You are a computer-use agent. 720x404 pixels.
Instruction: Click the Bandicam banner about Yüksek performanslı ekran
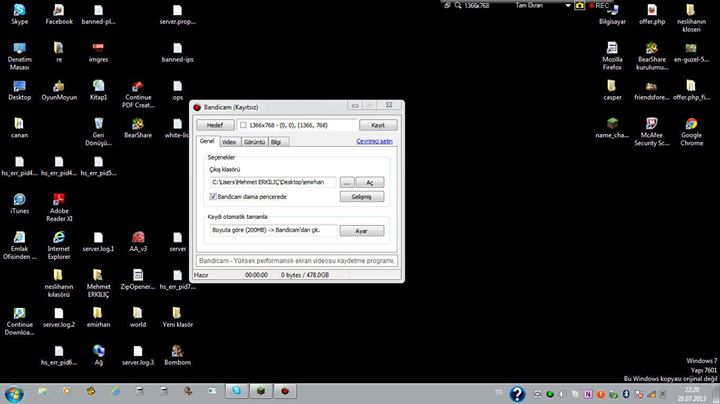[297, 260]
